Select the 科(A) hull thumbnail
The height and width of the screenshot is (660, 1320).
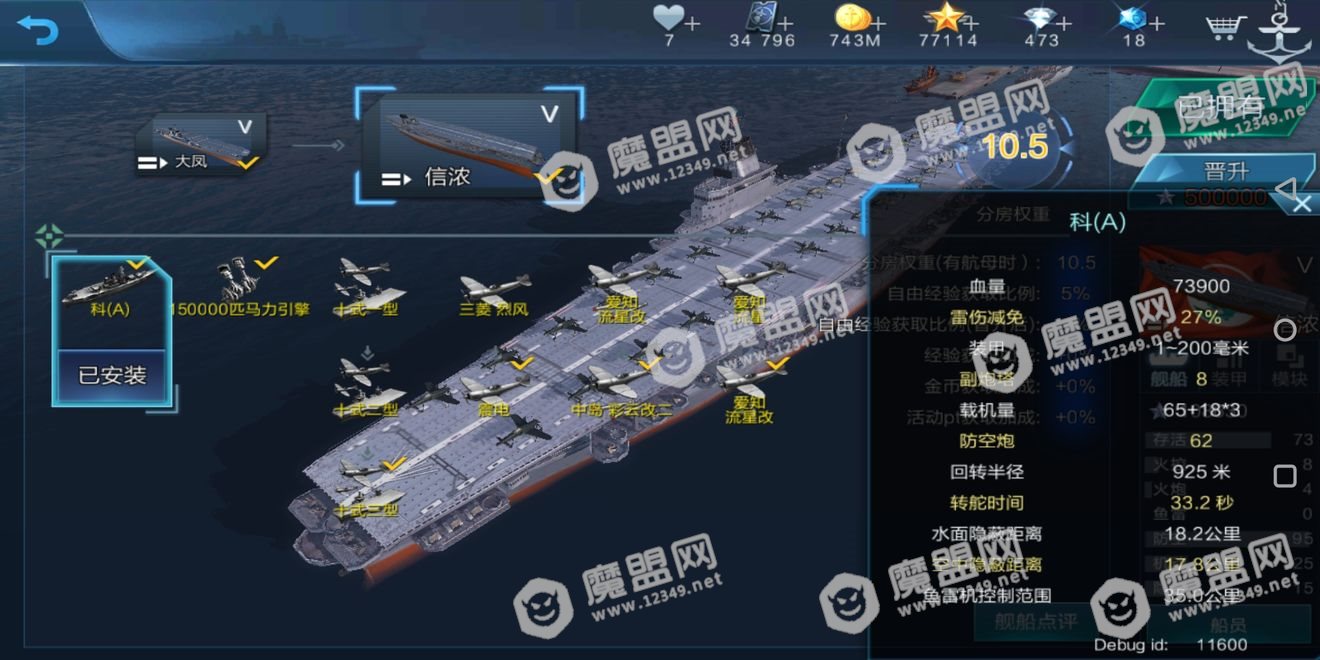(110, 285)
